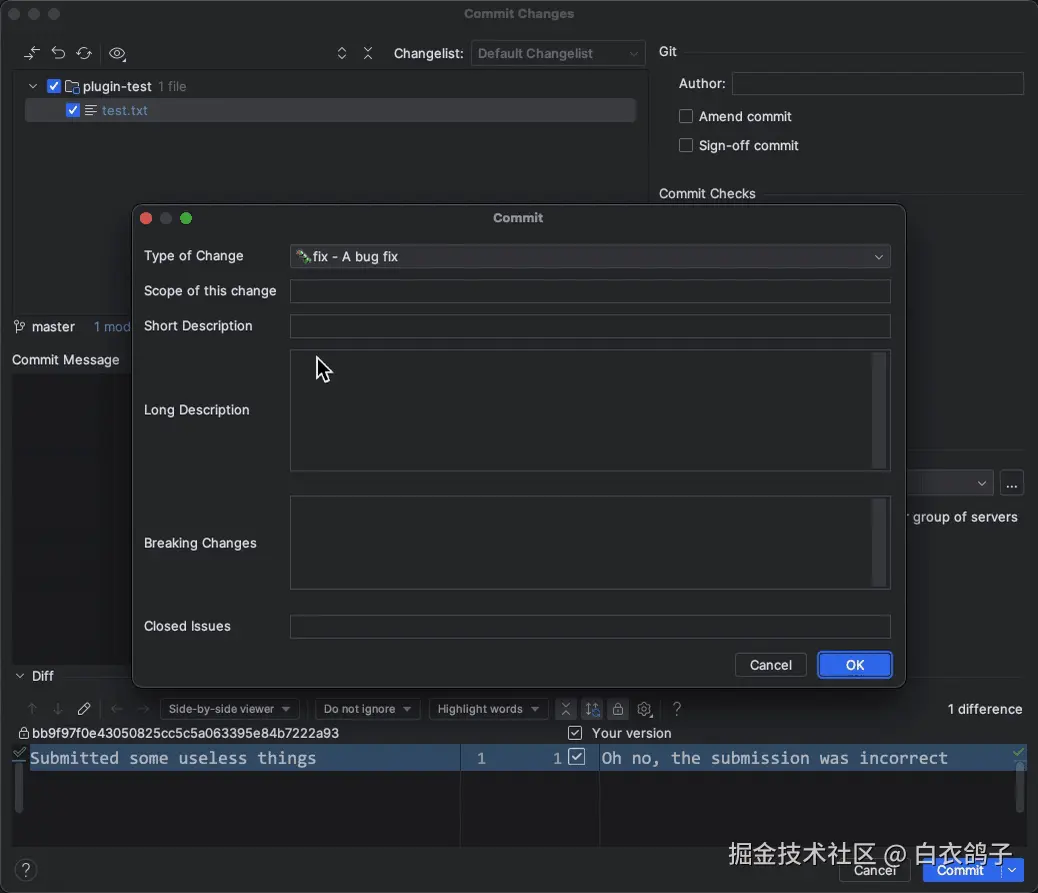Collapse the Diff section
Viewport: 1038px width, 893px height.
coord(20,676)
